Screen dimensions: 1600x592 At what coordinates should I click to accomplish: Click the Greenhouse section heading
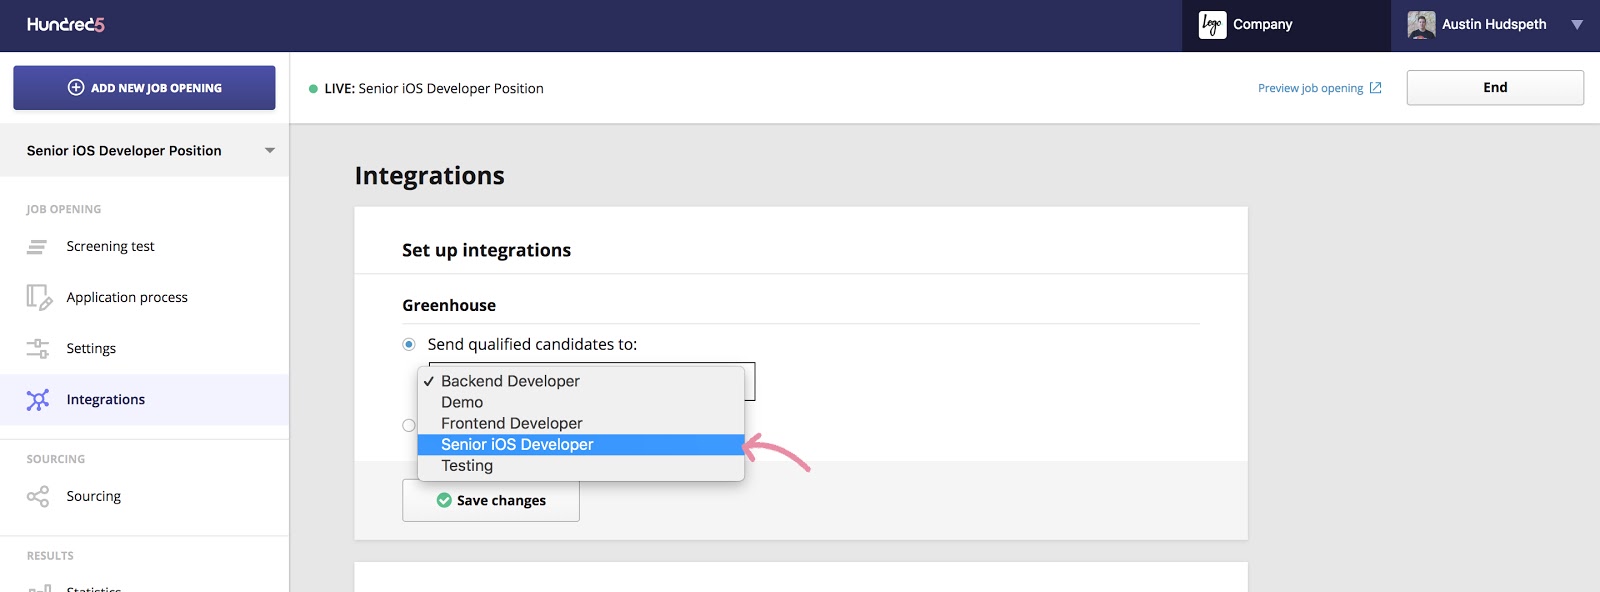pyautogui.click(x=449, y=306)
